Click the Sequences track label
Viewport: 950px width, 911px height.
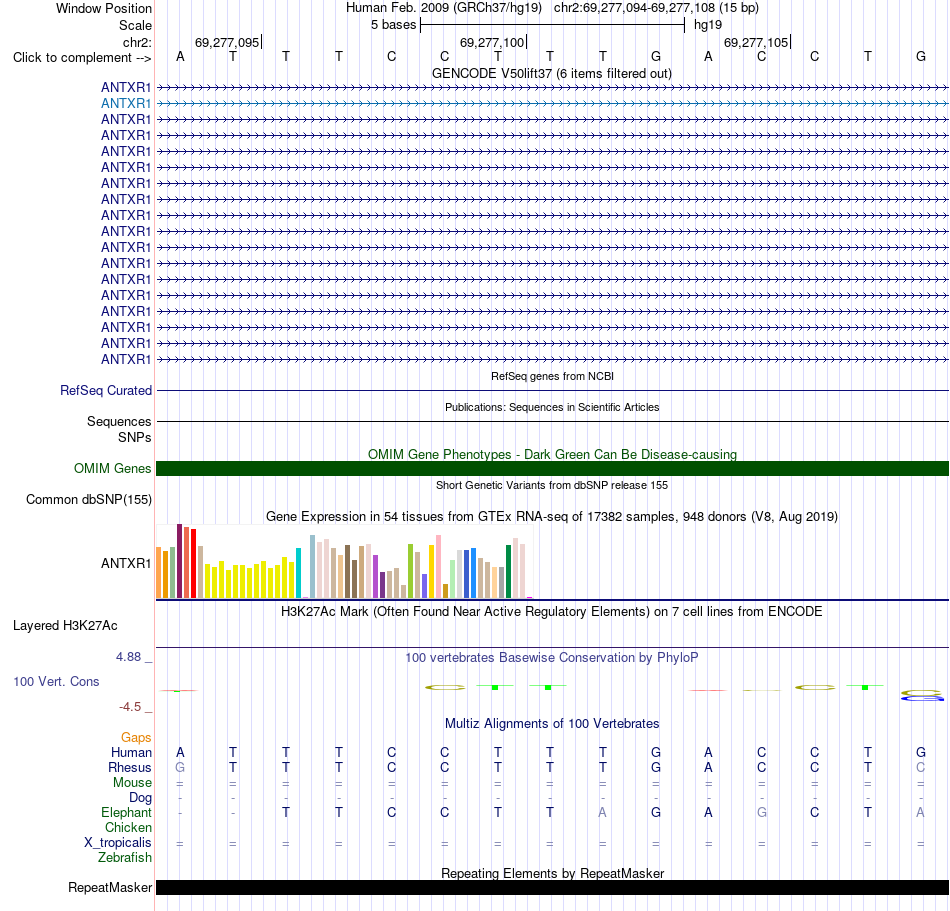tap(119, 422)
